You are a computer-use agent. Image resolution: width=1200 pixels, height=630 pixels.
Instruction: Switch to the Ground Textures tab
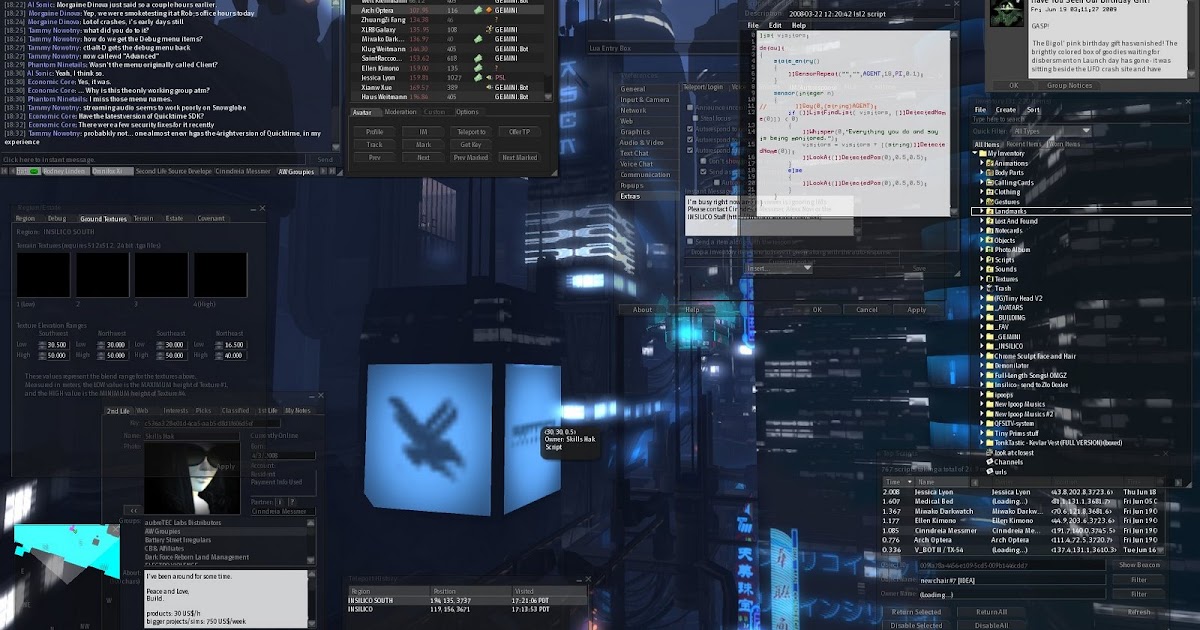[x=103, y=219]
